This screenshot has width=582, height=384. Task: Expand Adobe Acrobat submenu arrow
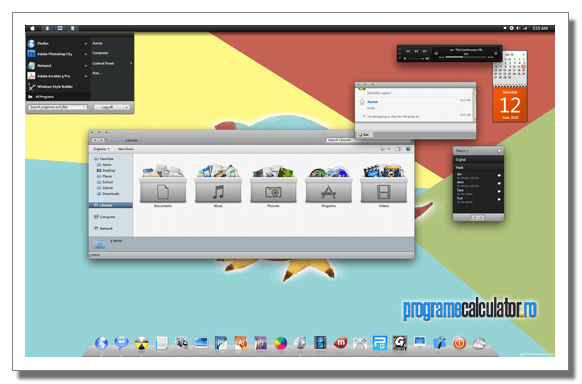[x=86, y=76]
